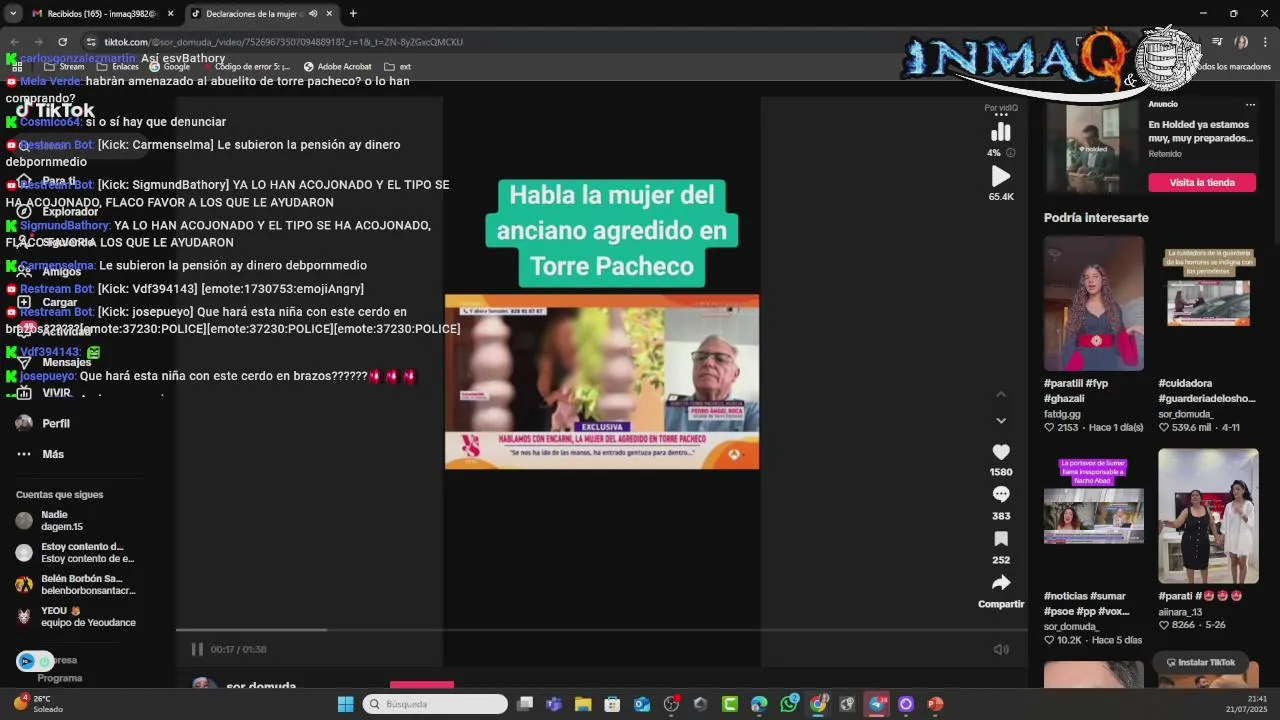This screenshot has width=1280, height=720.
Task: Open the Chrome profile avatar icon
Action: coord(1241,42)
